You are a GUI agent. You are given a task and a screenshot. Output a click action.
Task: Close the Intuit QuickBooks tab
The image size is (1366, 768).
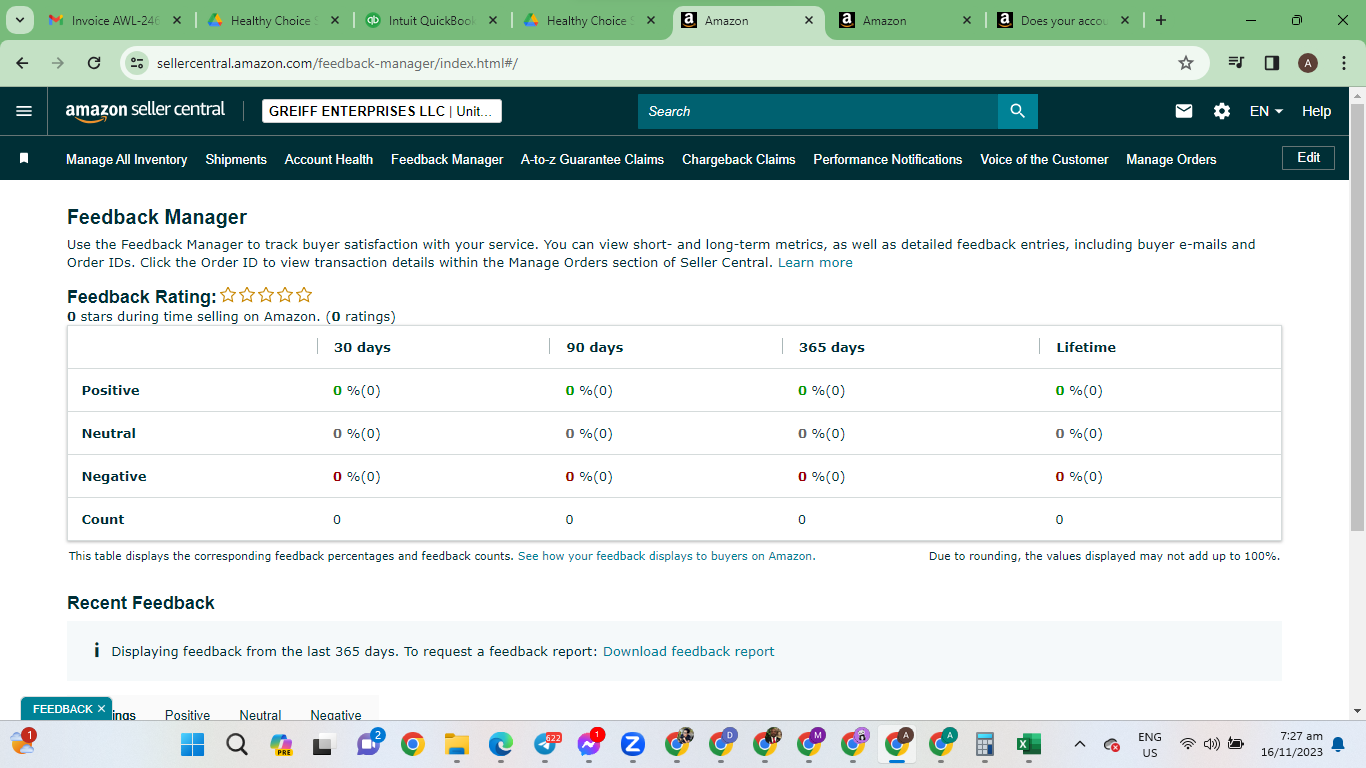[x=492, y=20]
